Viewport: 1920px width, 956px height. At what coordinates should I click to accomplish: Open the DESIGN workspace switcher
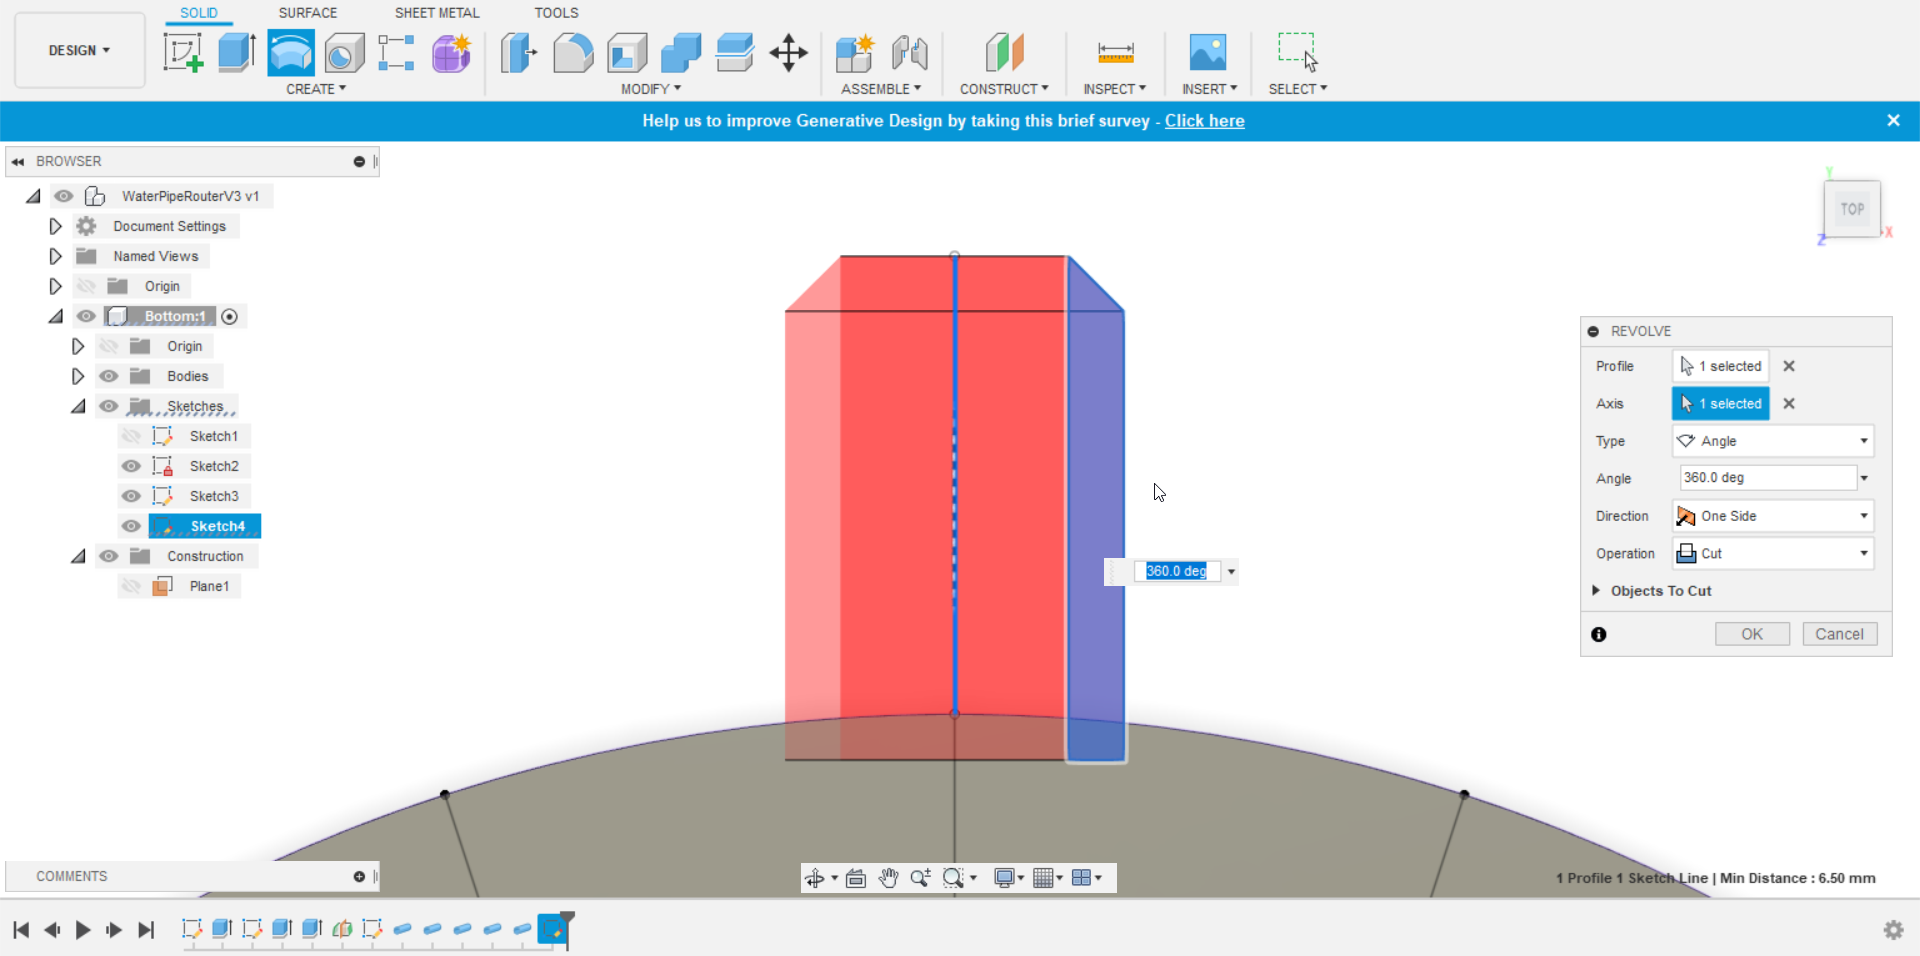tap(80, 50)
